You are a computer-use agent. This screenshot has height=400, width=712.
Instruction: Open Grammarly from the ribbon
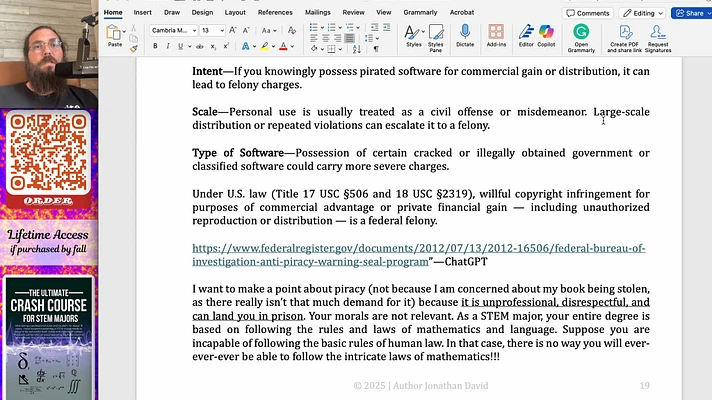(581, 38)
